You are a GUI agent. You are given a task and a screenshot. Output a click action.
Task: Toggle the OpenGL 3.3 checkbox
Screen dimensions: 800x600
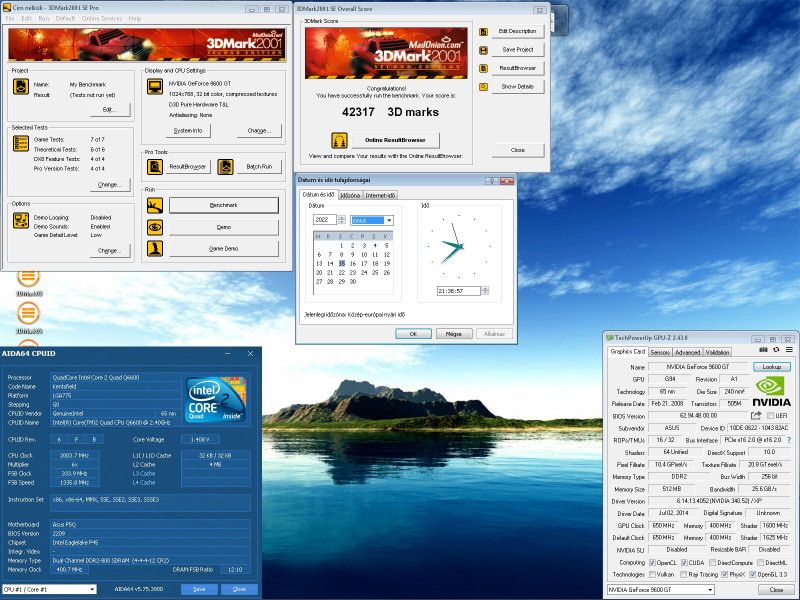coord(753,574)
